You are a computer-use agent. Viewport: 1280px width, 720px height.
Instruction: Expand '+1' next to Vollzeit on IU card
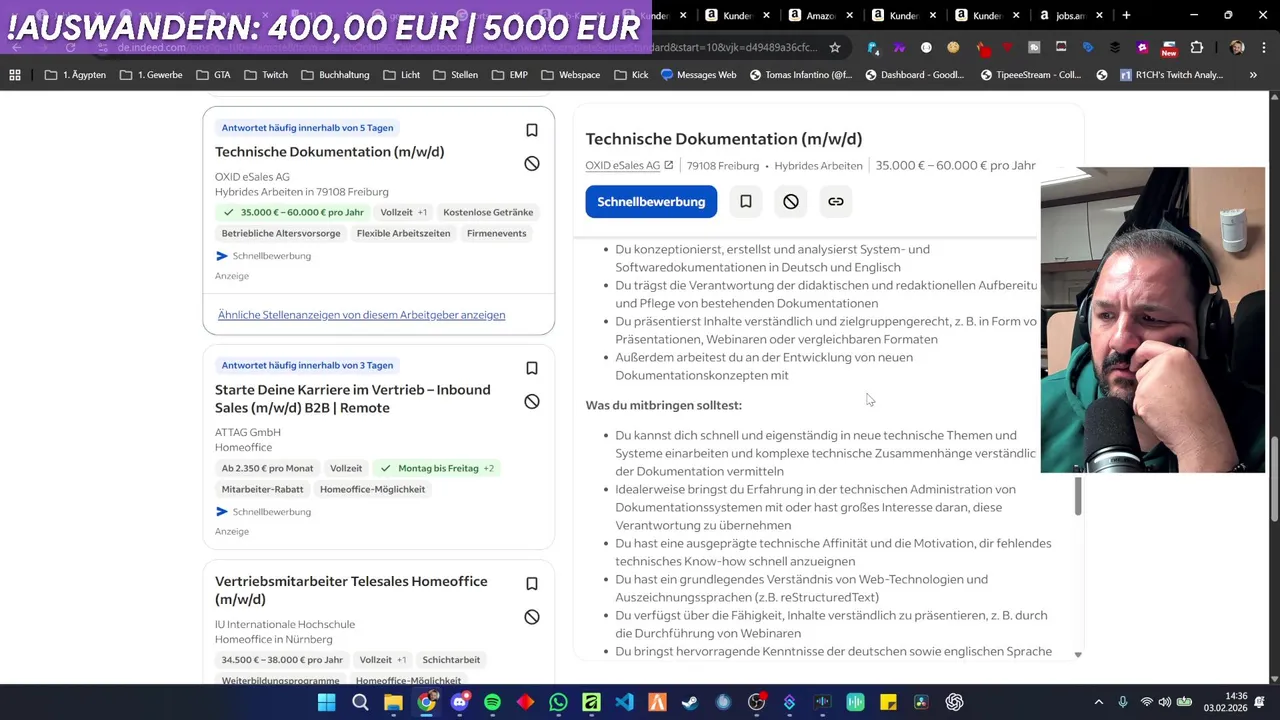401,660
